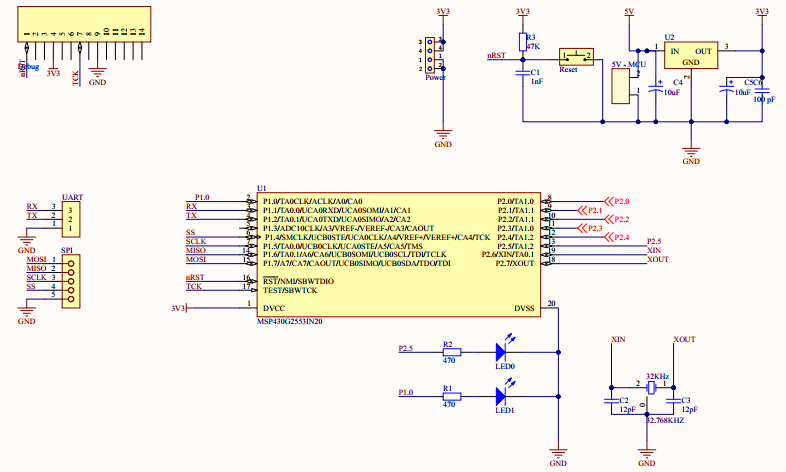Screen dimensions: 786x472
Task: Click the 3V3 port at U2 output
Action: 762,12
